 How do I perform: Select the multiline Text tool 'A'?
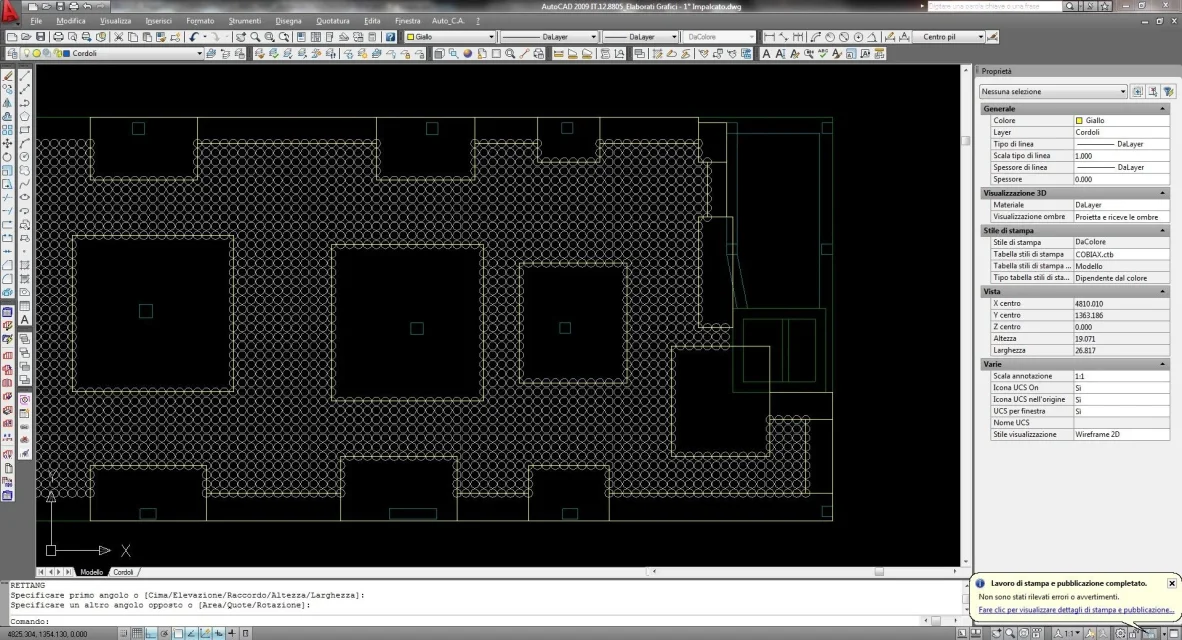(25, 320)
